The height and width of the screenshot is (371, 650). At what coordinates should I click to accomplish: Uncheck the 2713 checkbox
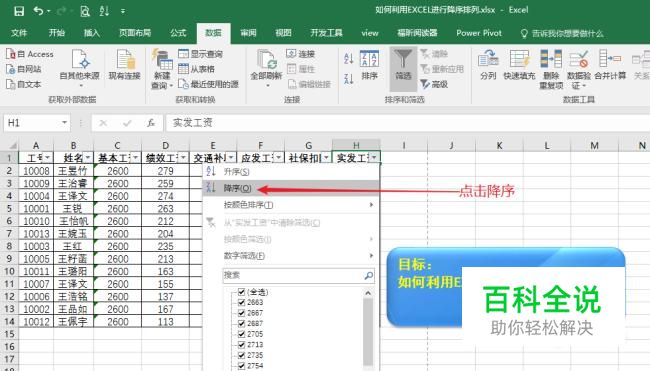click(241, 344)
